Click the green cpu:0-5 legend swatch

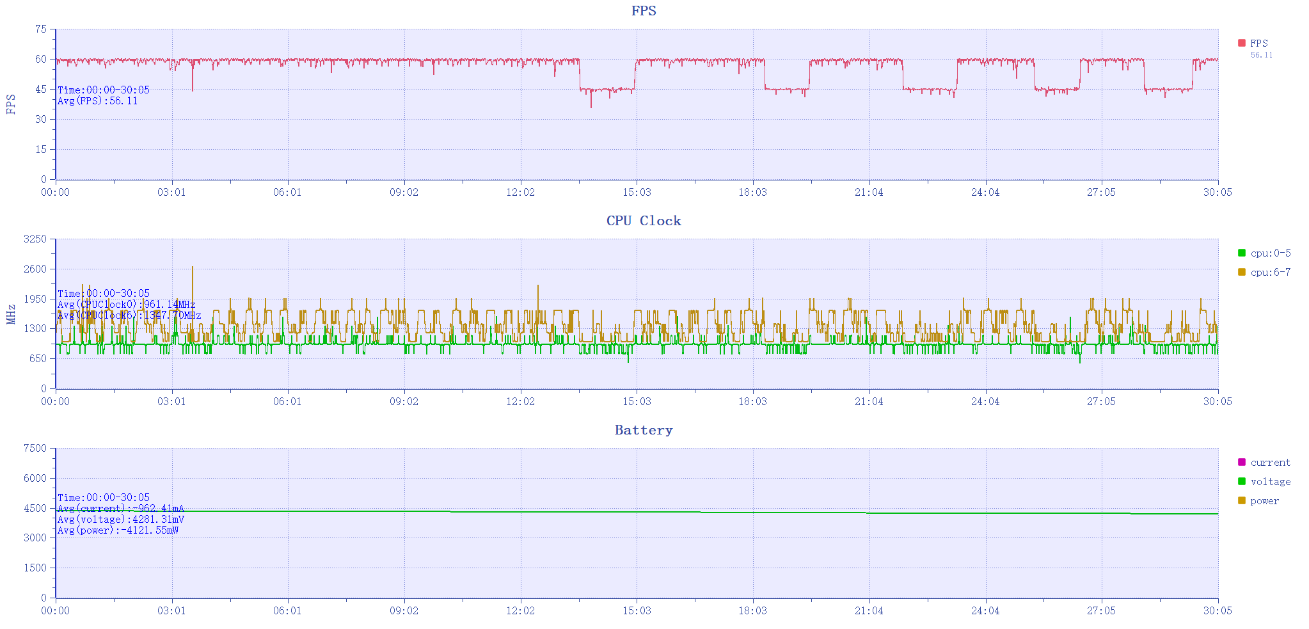[1241, 253]
